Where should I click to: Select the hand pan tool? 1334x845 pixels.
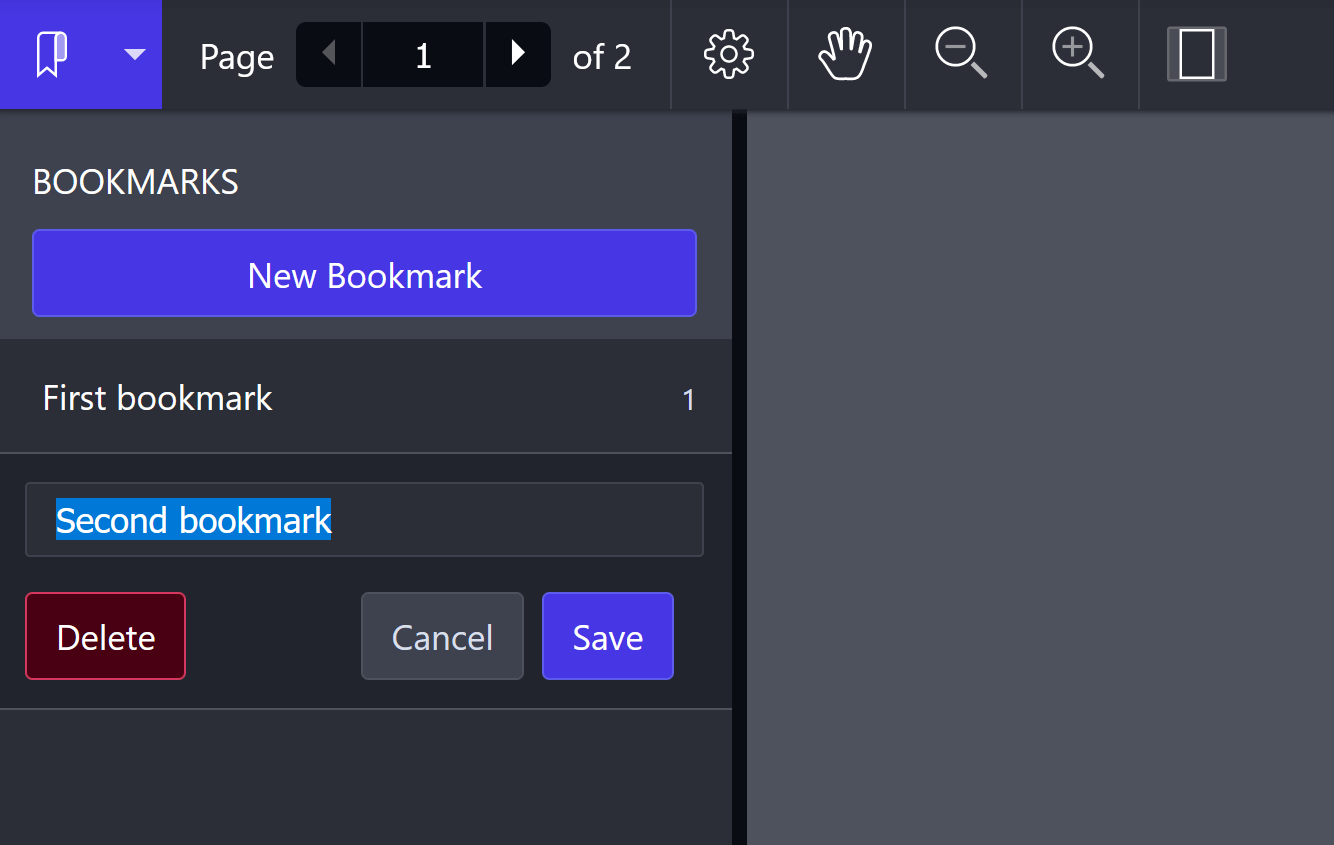pos(846,55)
